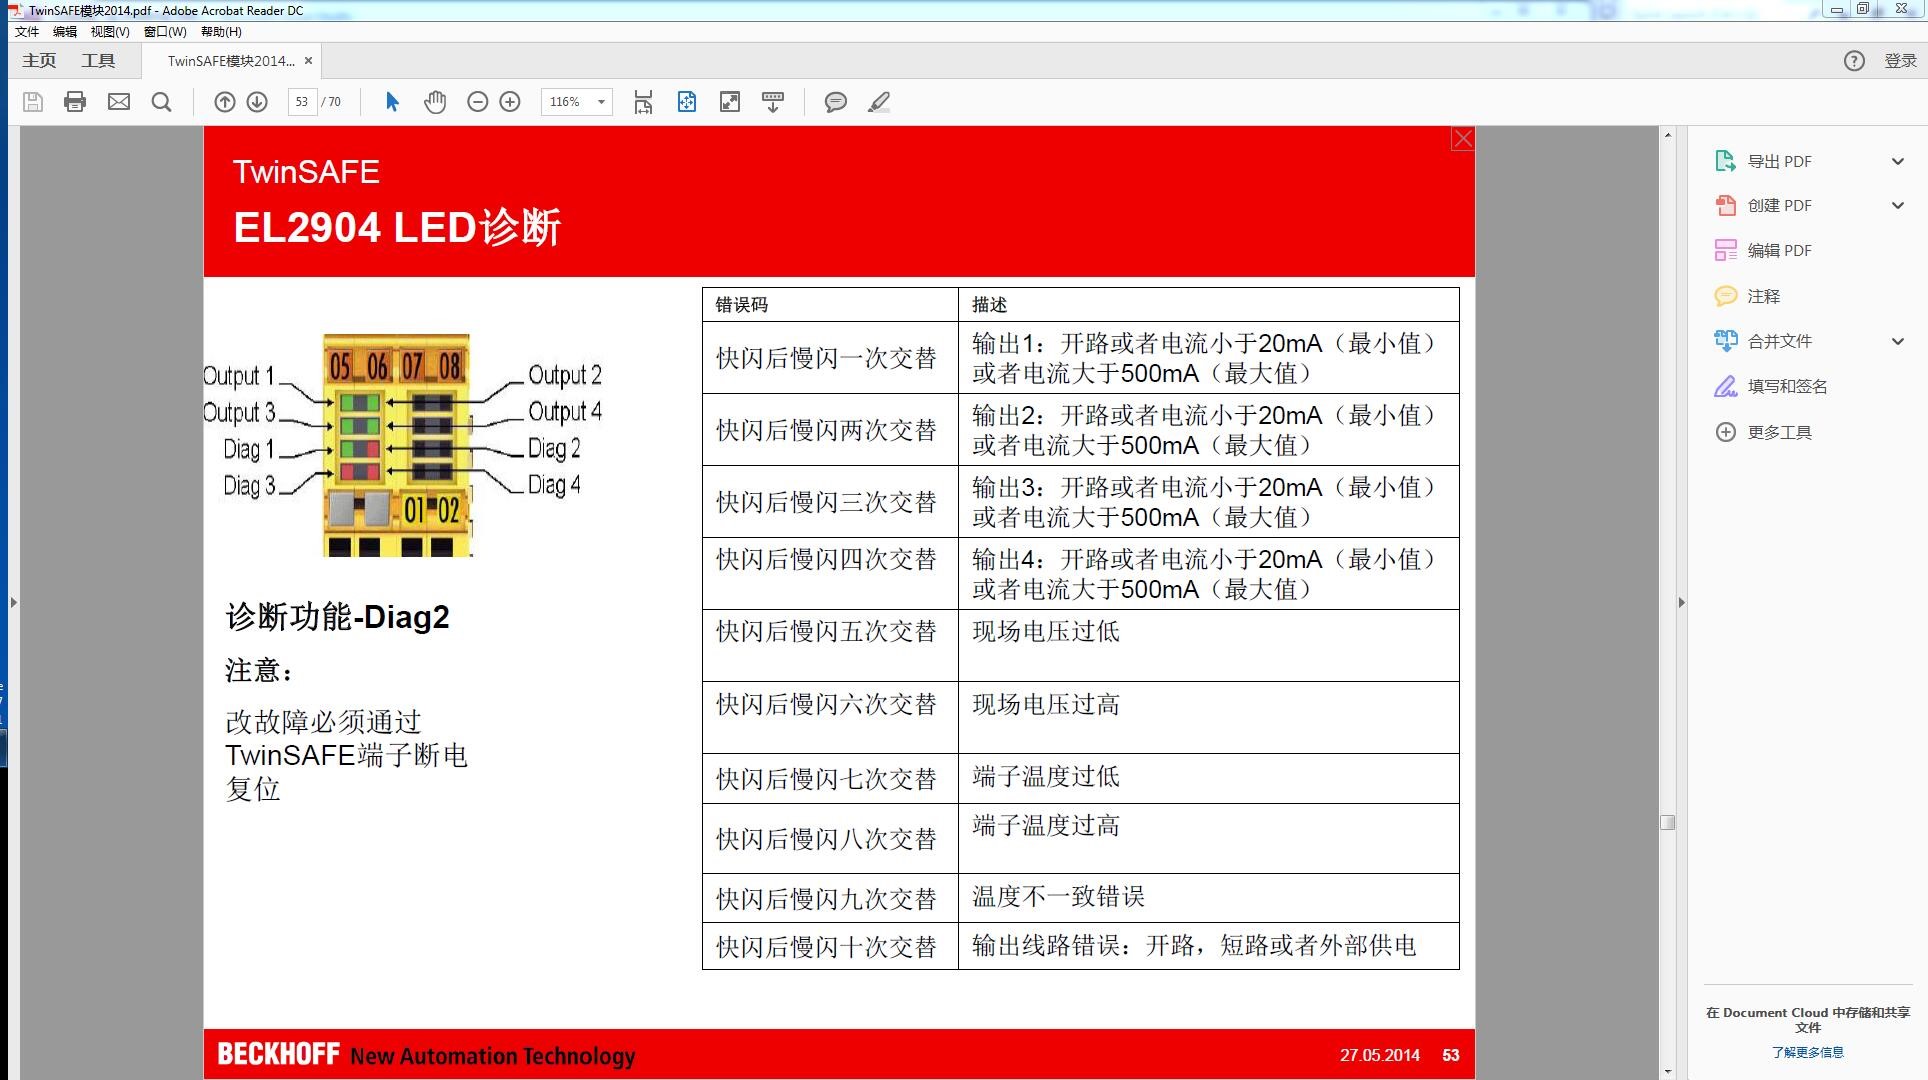Open the zoom level 116% dropdown
Image resolution: width=1928 pixels, height=1080 pixels.
pyautogui.click(x=601, y=102)
